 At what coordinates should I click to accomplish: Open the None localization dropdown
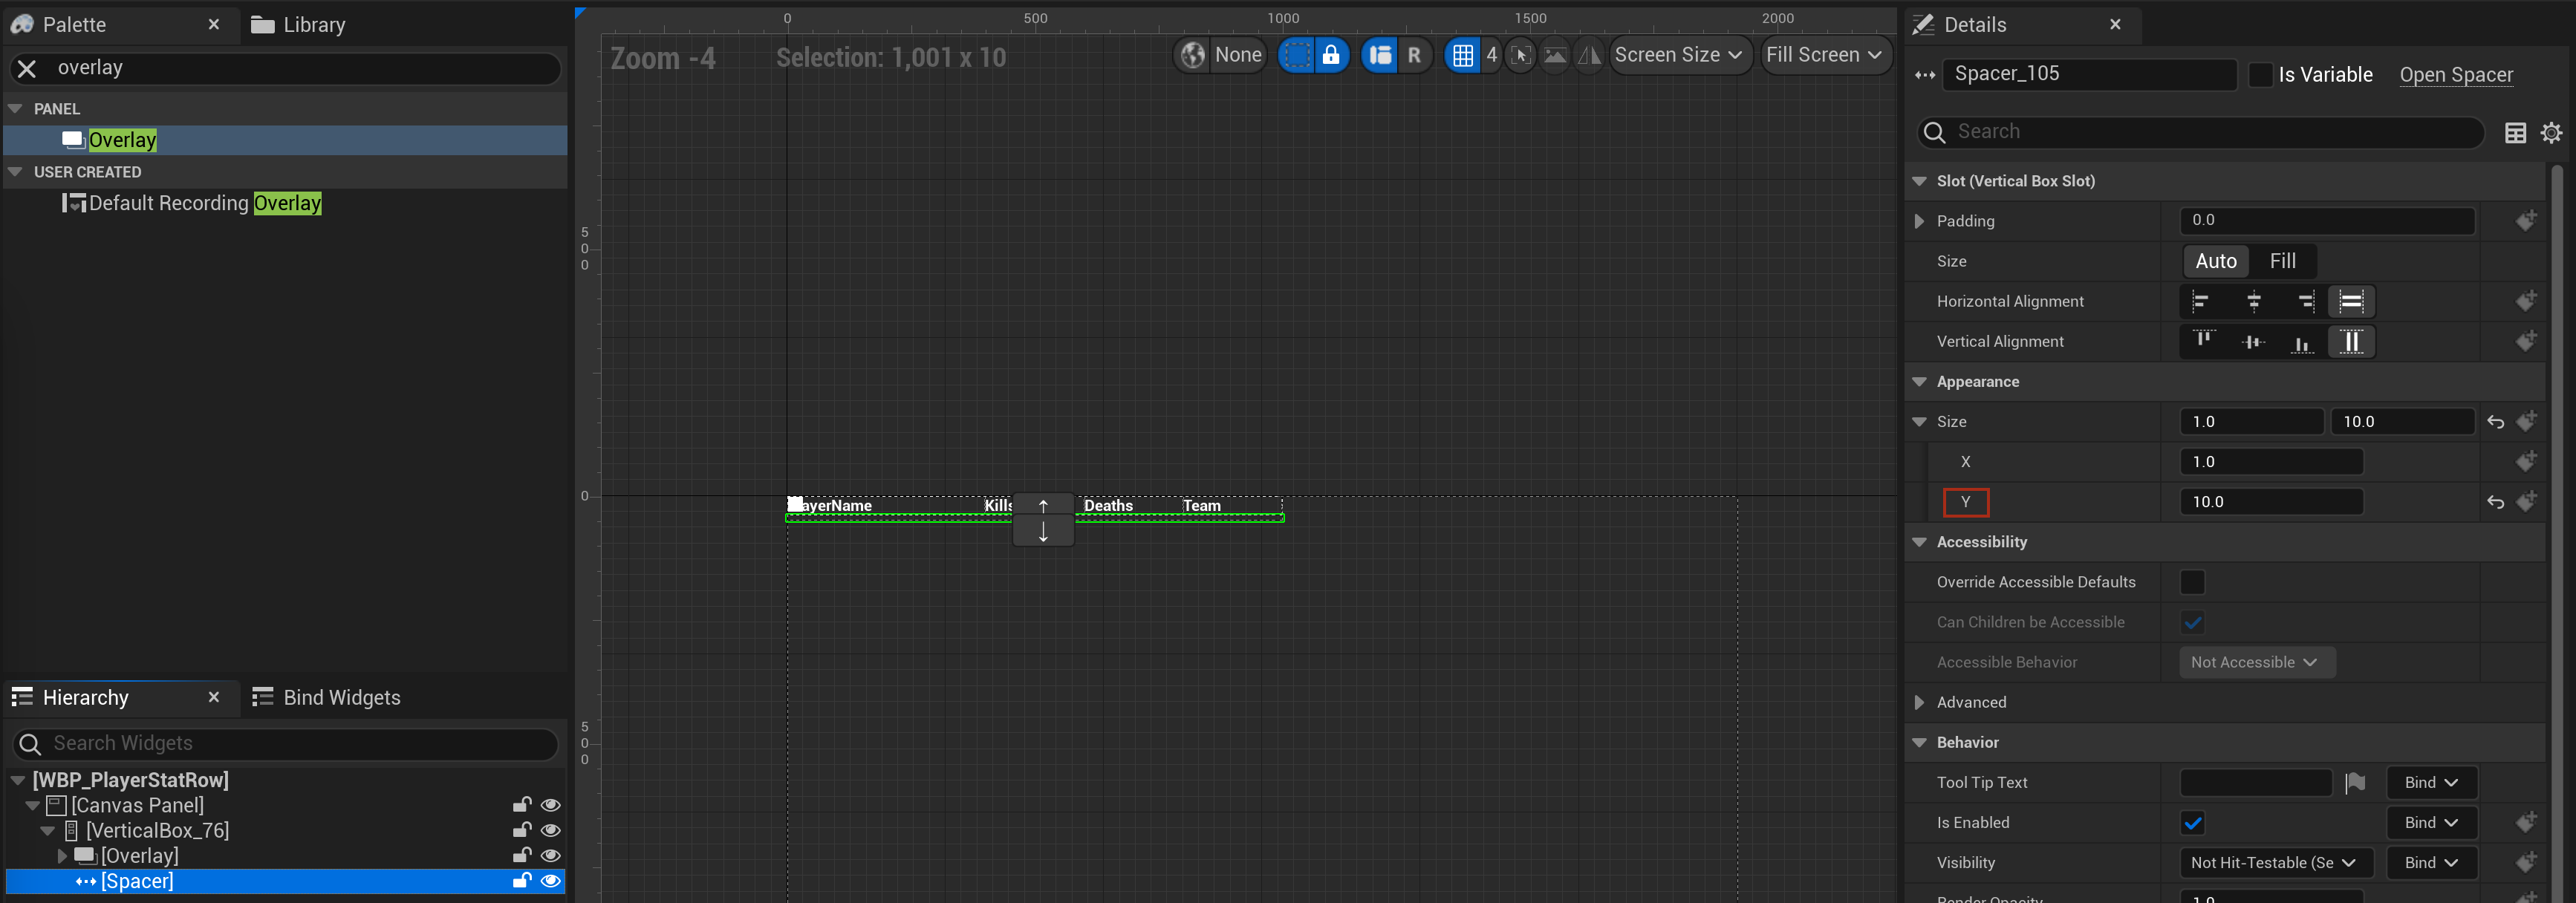pyautogui.click(x=1238, y=55)
